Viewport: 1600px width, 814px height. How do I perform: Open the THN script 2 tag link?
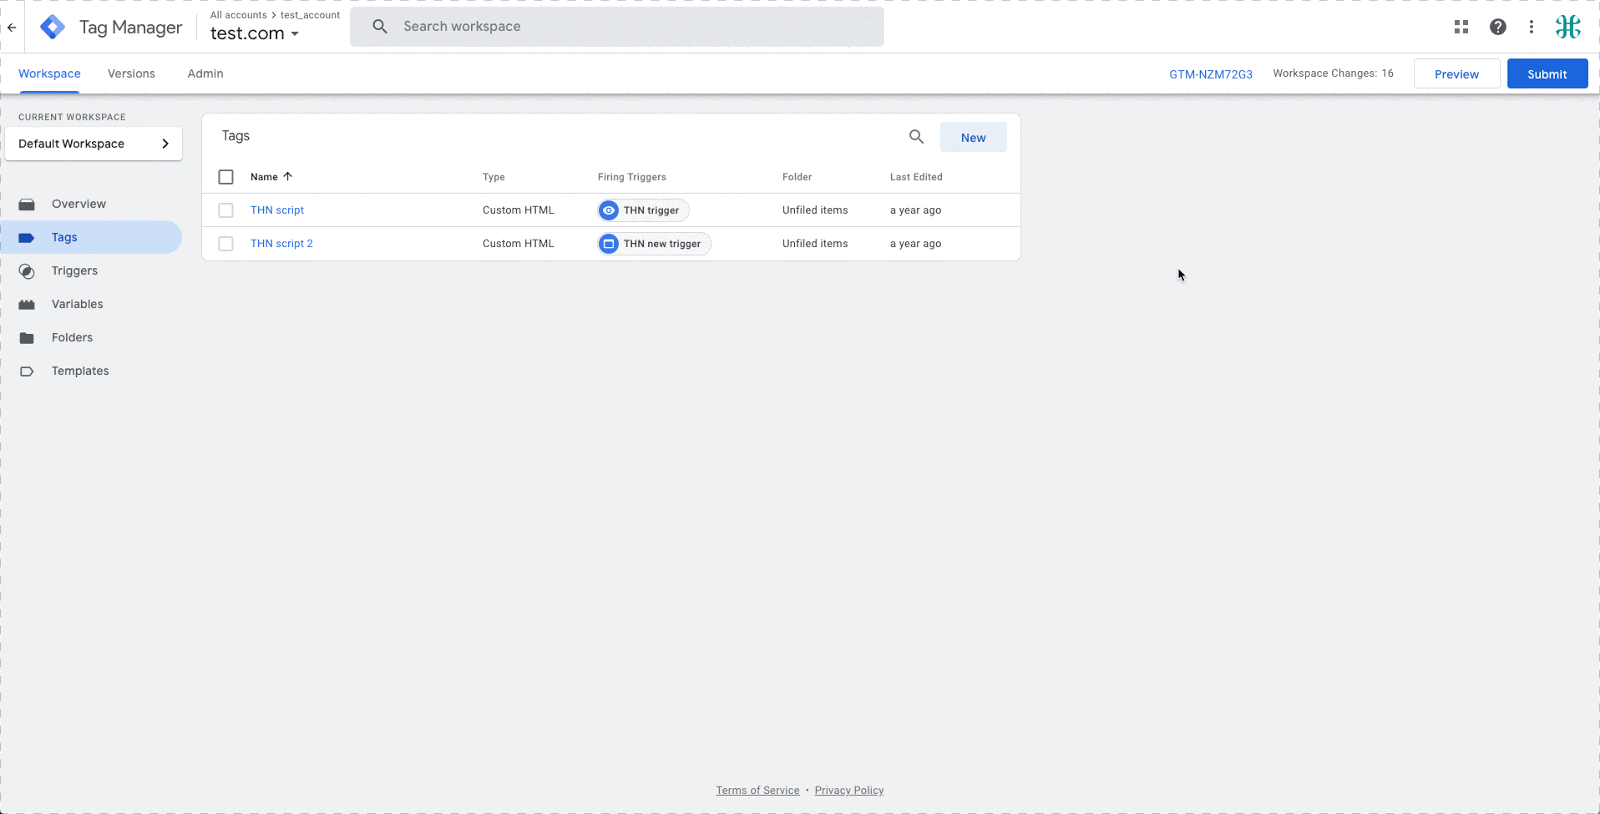tap(281, 244)
